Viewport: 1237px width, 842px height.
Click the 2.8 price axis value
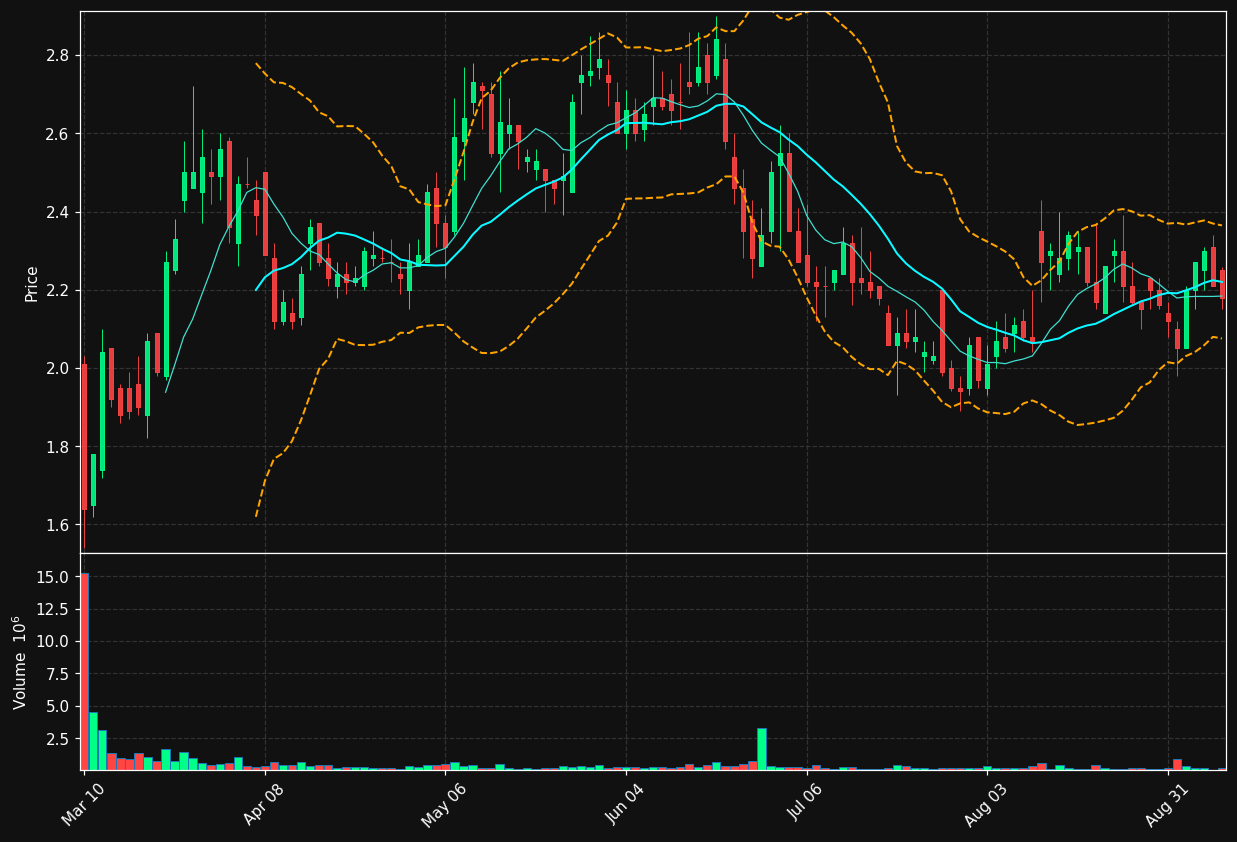[56, 55]
